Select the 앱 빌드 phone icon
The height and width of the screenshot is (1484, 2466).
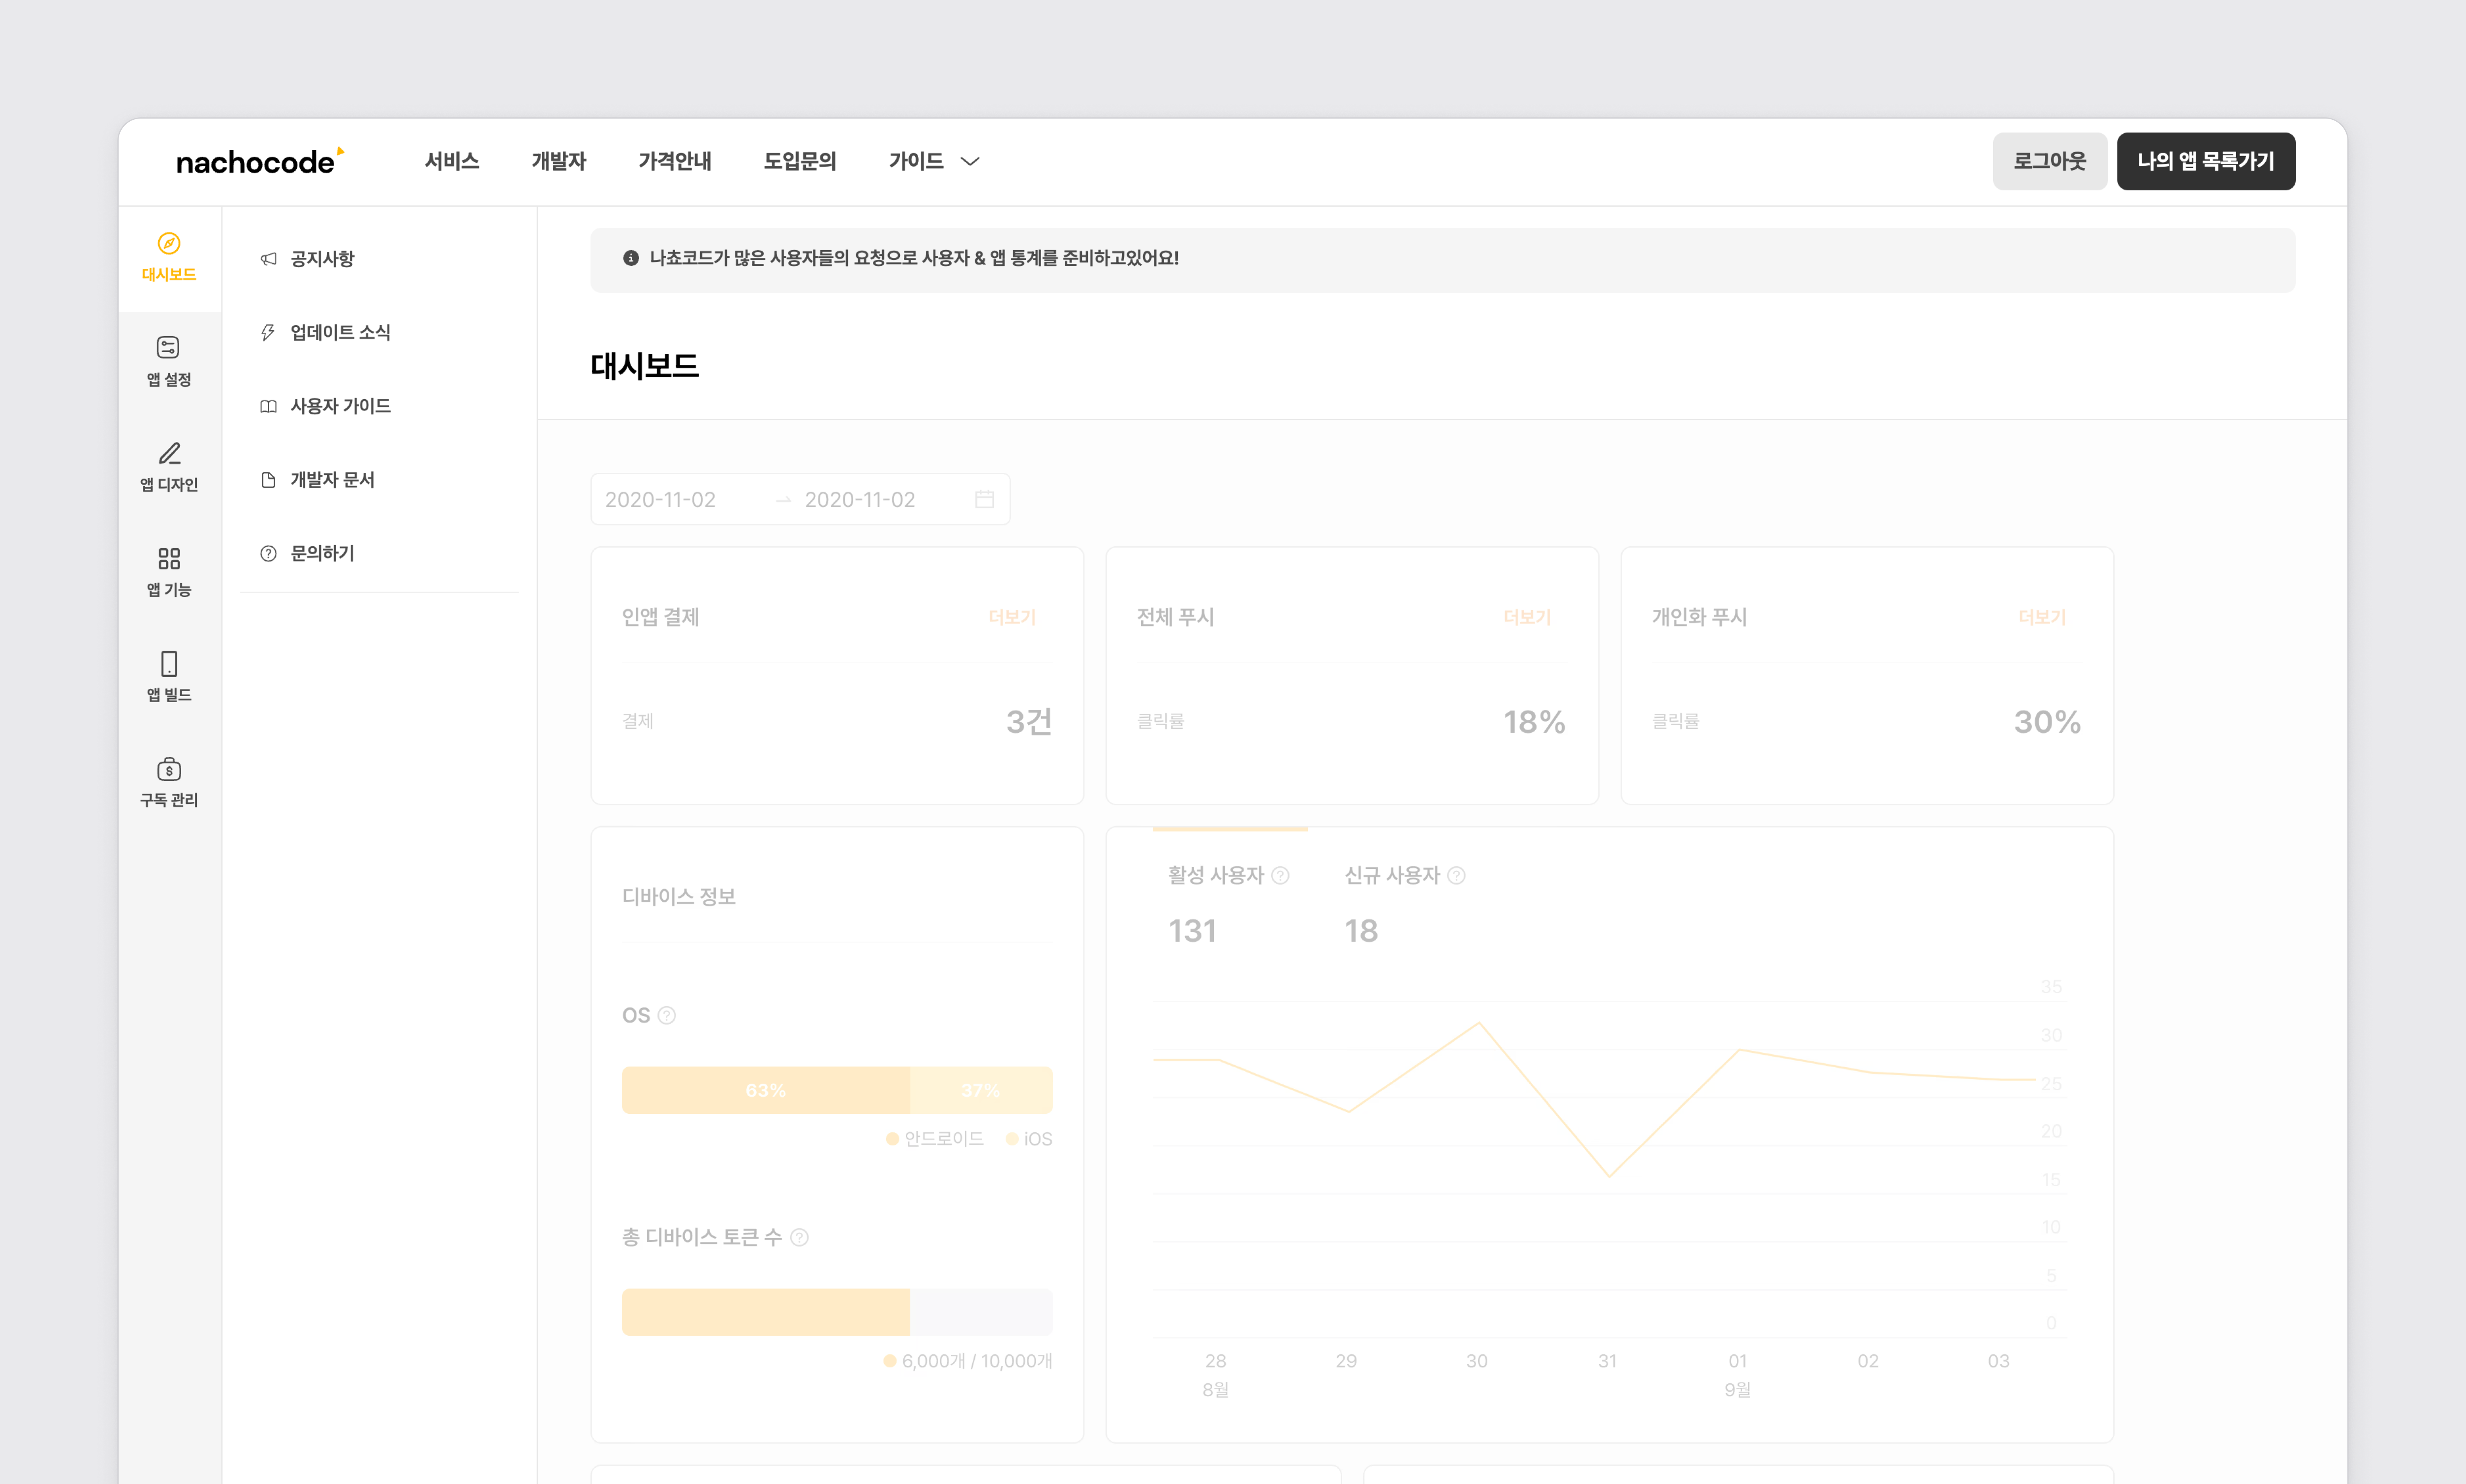pos(169,664)
